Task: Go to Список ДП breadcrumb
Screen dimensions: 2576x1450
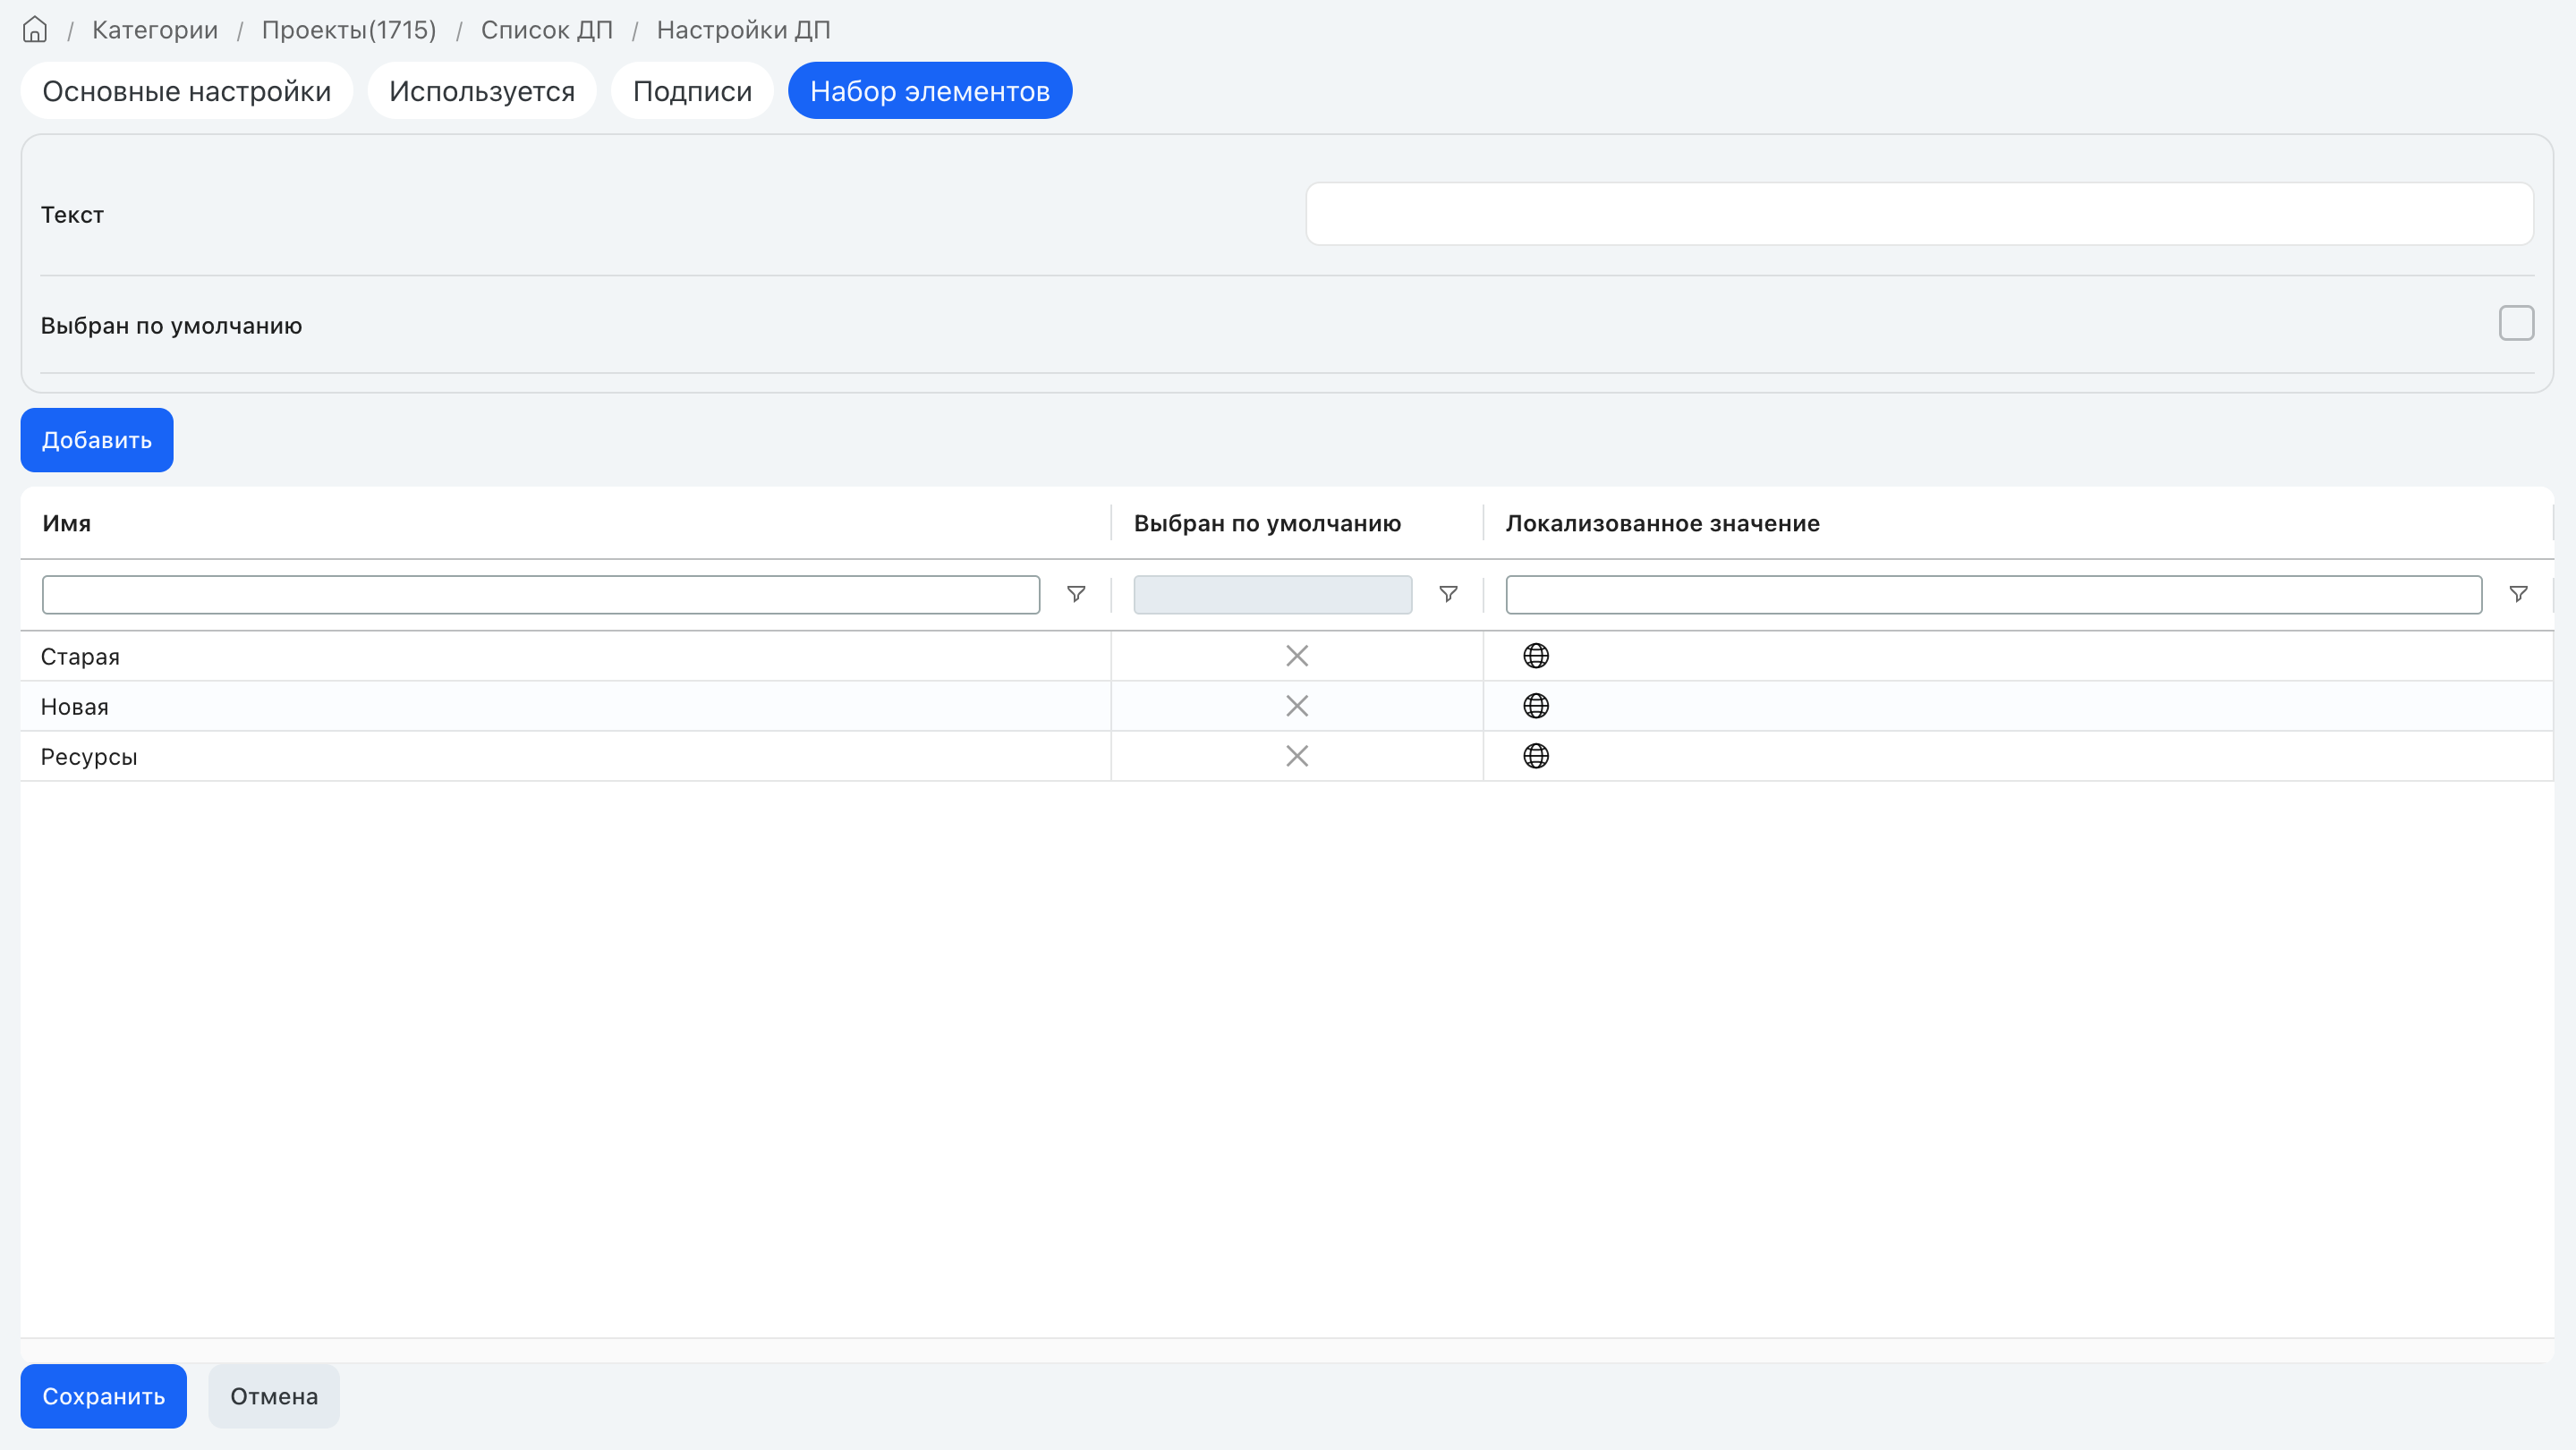Action: click(x=547, y=30)
